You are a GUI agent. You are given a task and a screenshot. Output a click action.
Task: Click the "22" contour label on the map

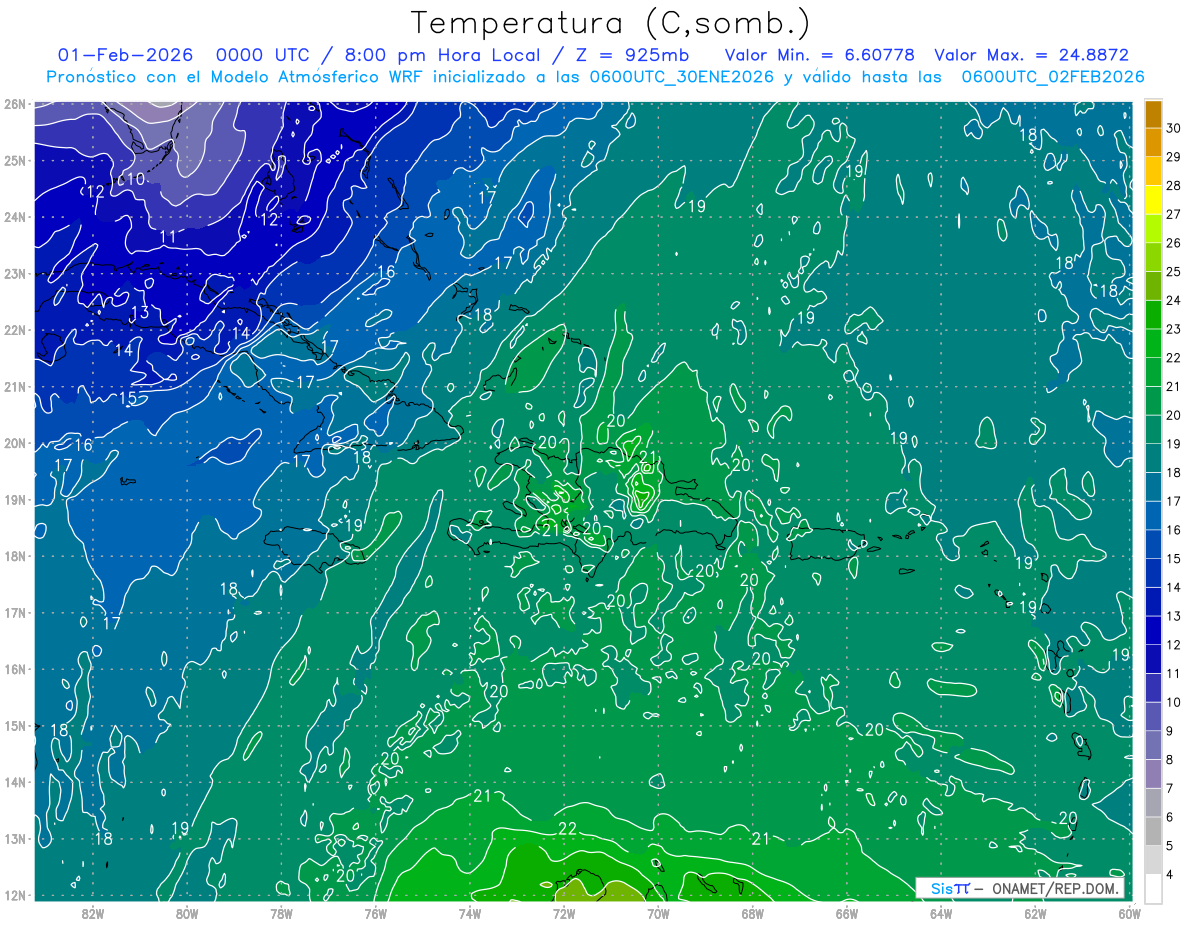[x=568, y=828]
